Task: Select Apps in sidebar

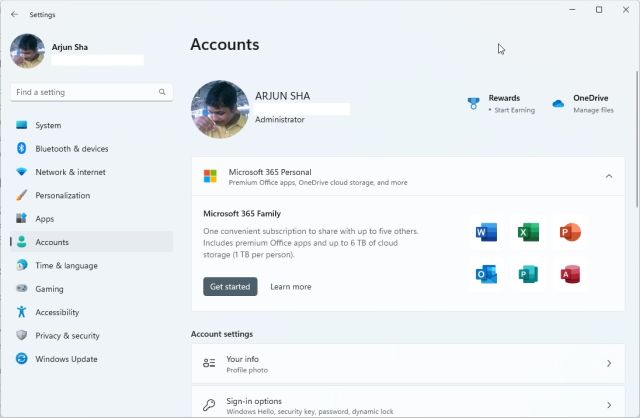Action: (x=92, y=218)
